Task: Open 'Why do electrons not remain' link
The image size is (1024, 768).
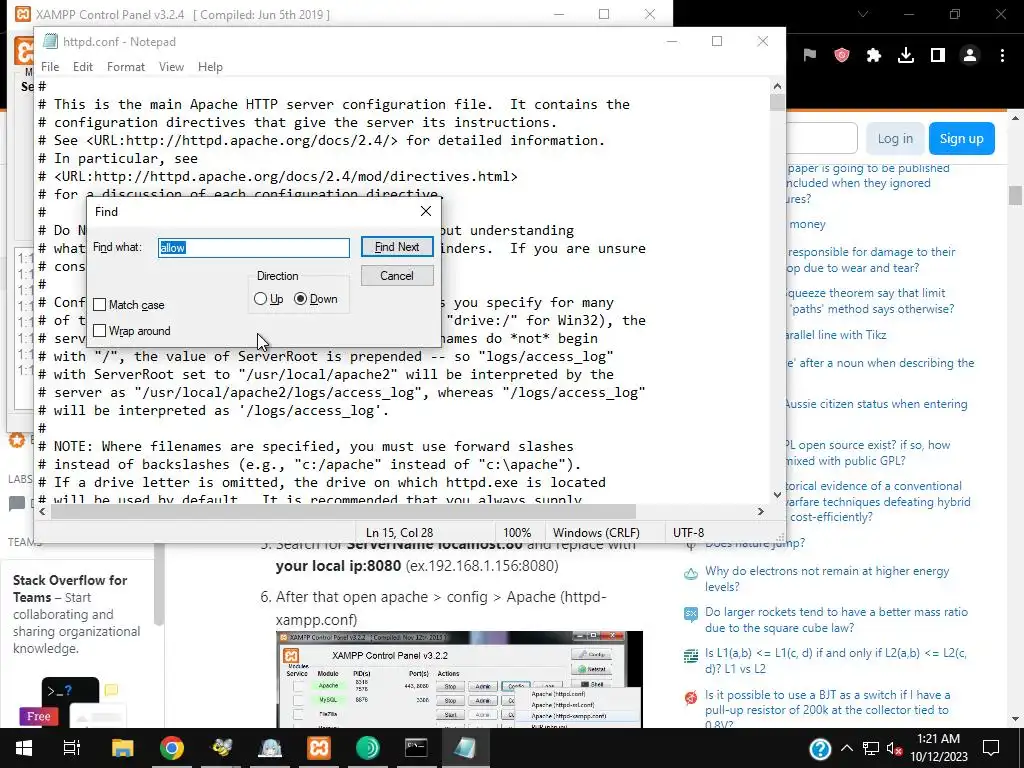Action: (x=827, y=579)
